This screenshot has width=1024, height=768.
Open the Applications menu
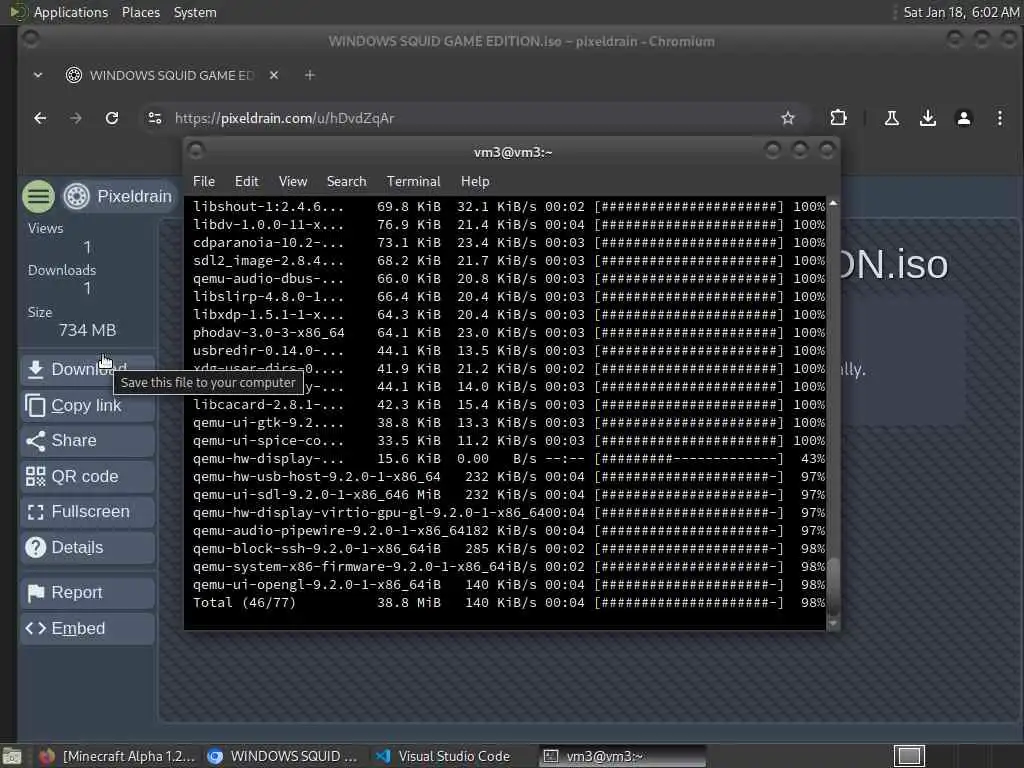(71, 12)
